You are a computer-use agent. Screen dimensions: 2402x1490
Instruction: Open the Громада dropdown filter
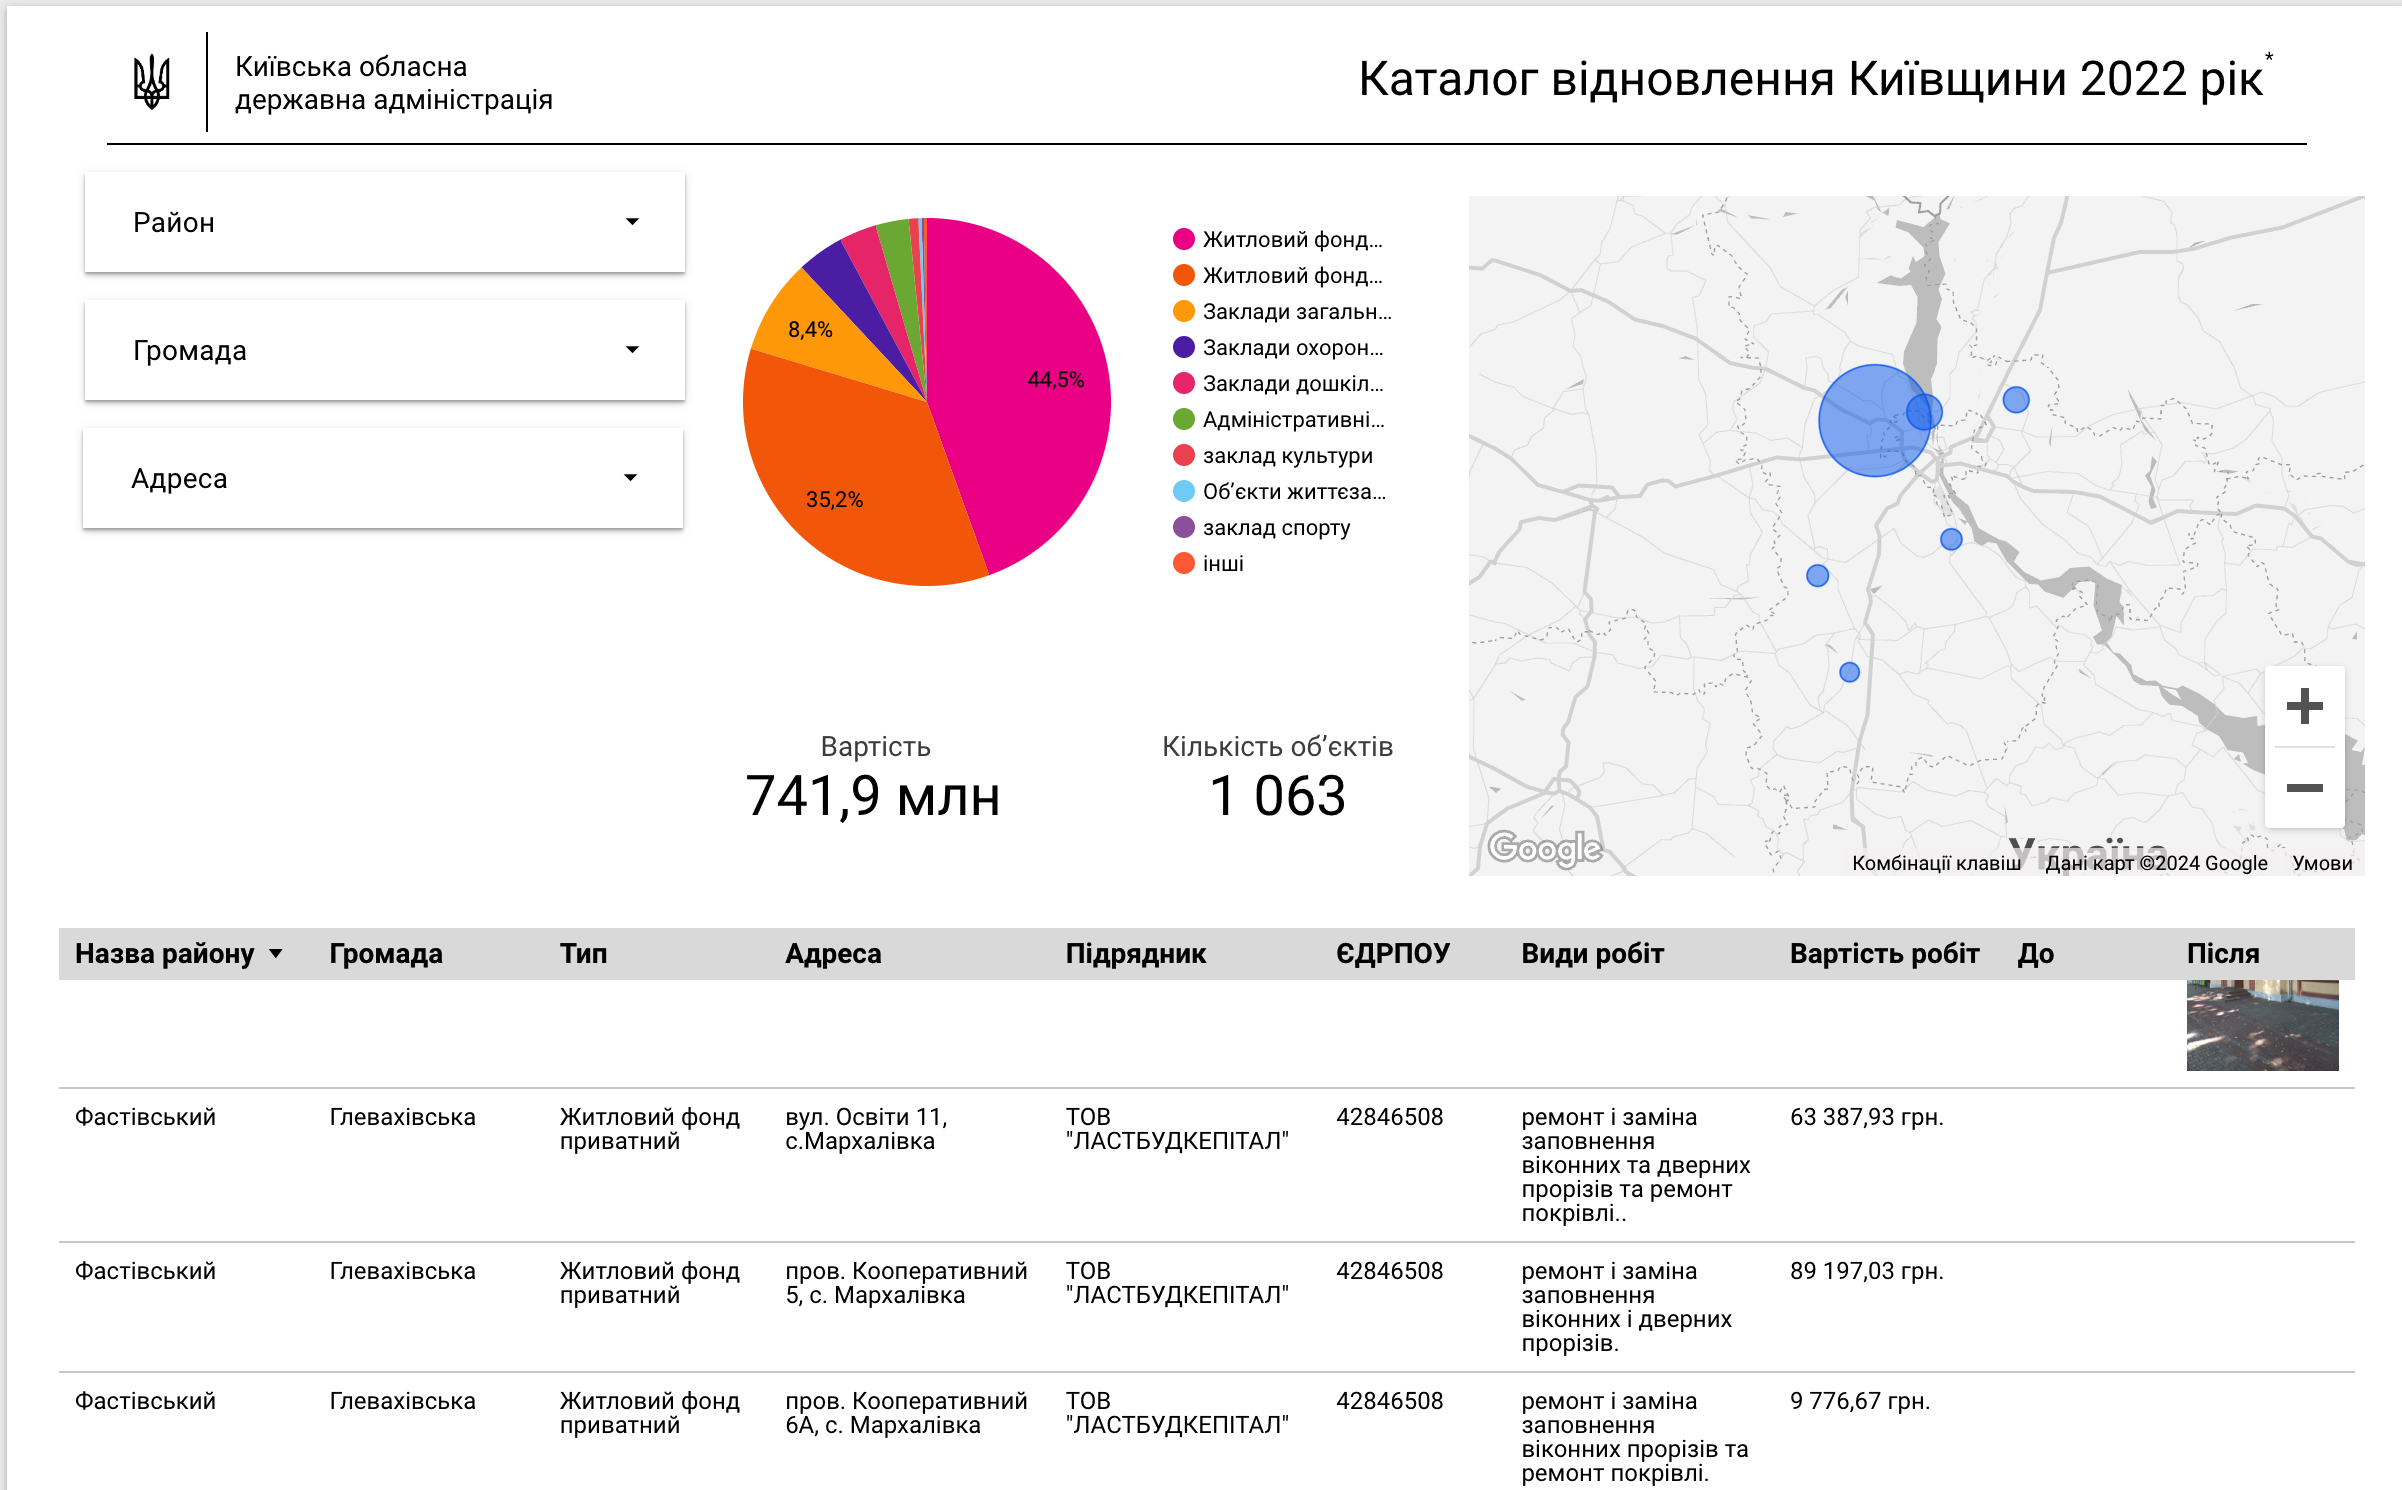[385, 350]
